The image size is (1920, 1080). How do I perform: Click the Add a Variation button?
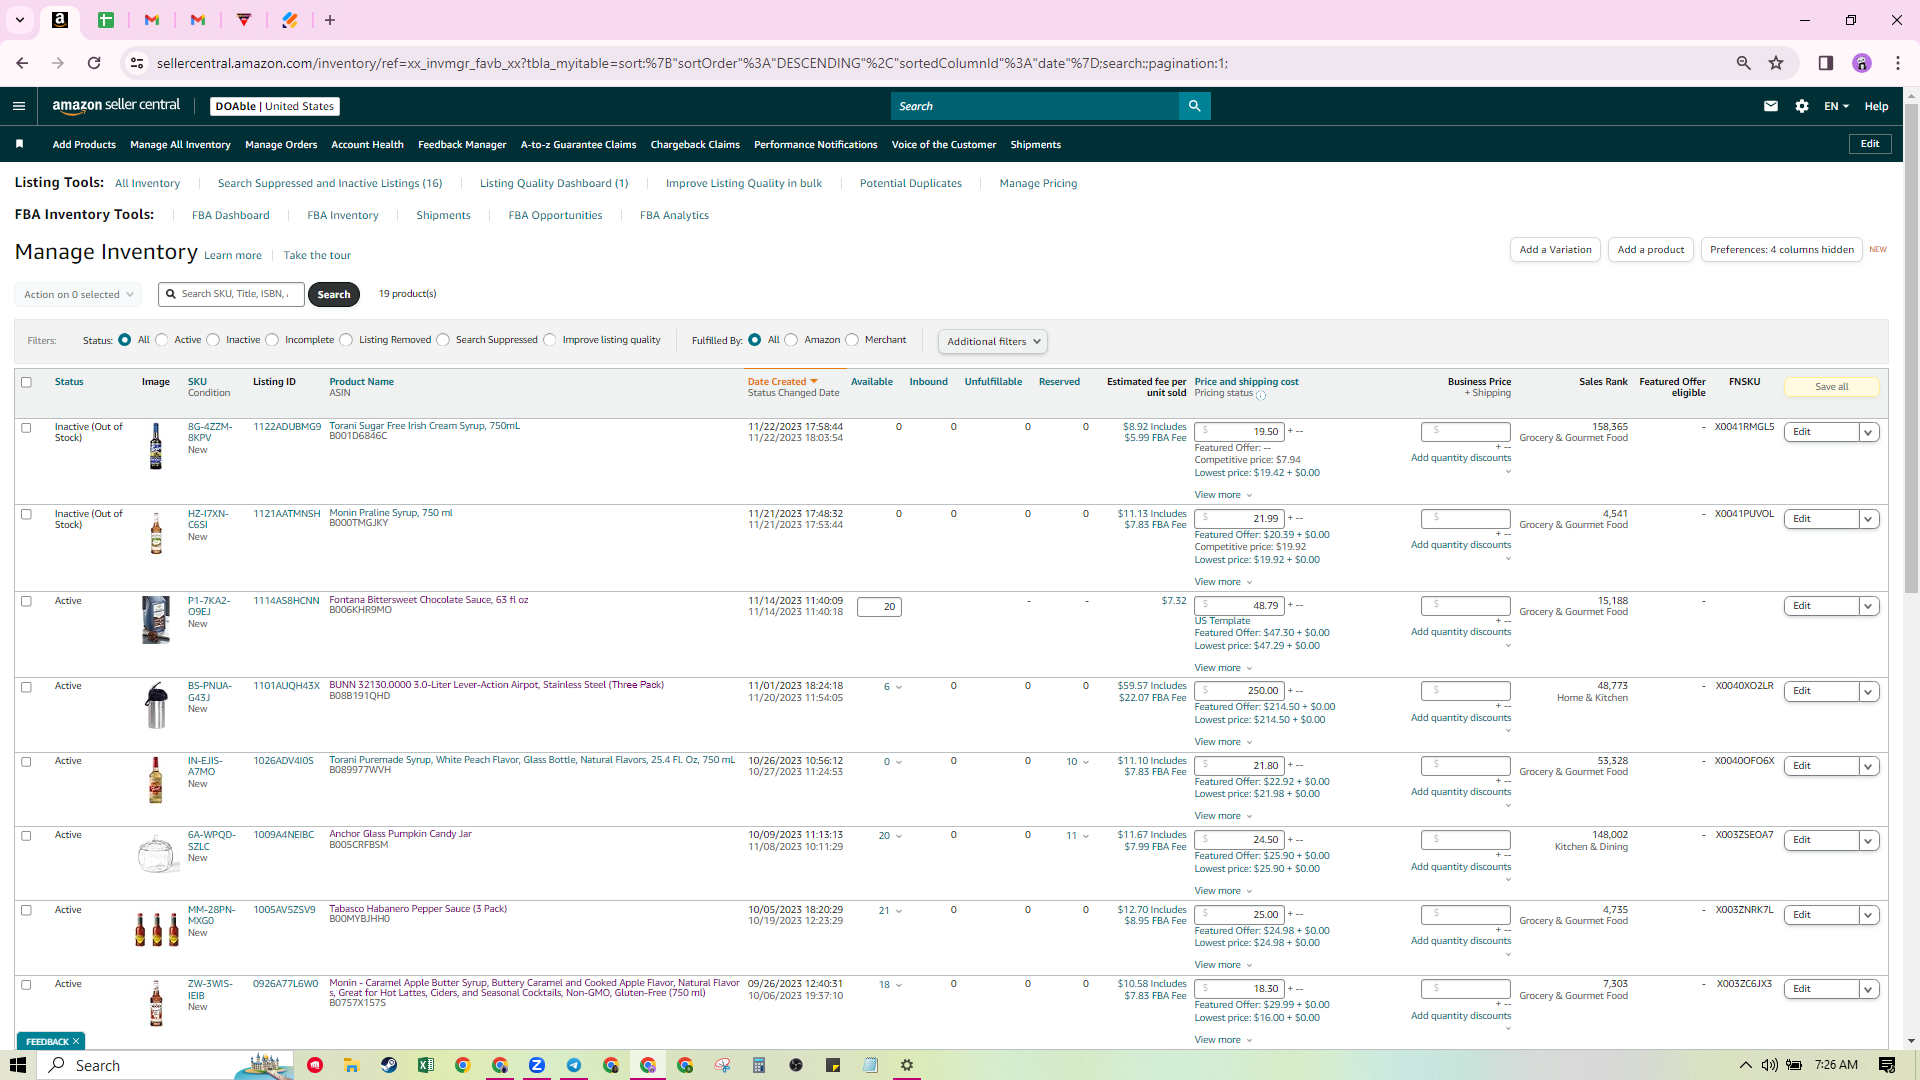click(1555, 250)
